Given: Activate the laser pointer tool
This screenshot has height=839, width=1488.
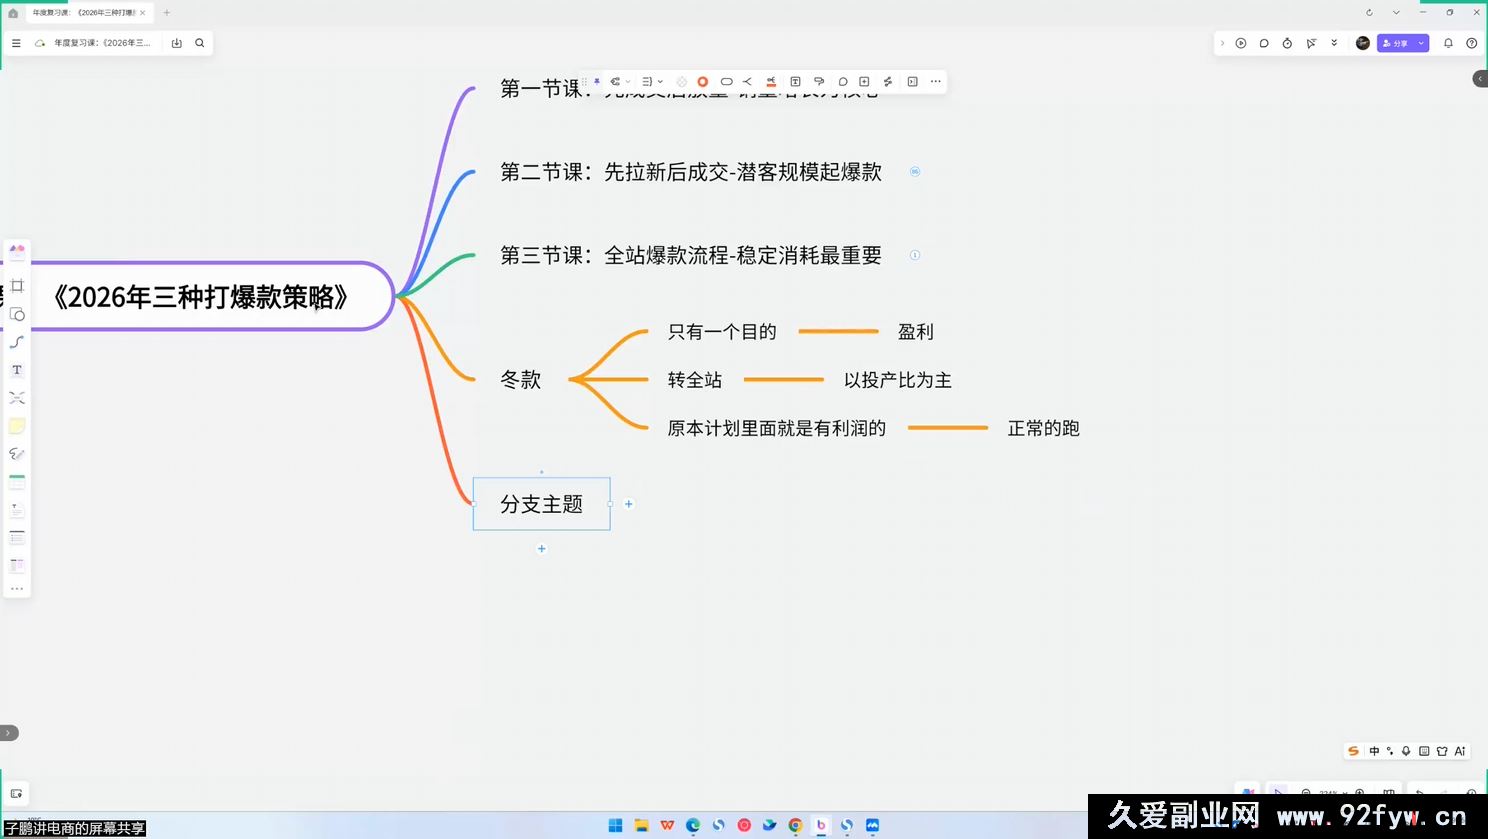Looking at the screenshot, I should [x=1311, y=43].
